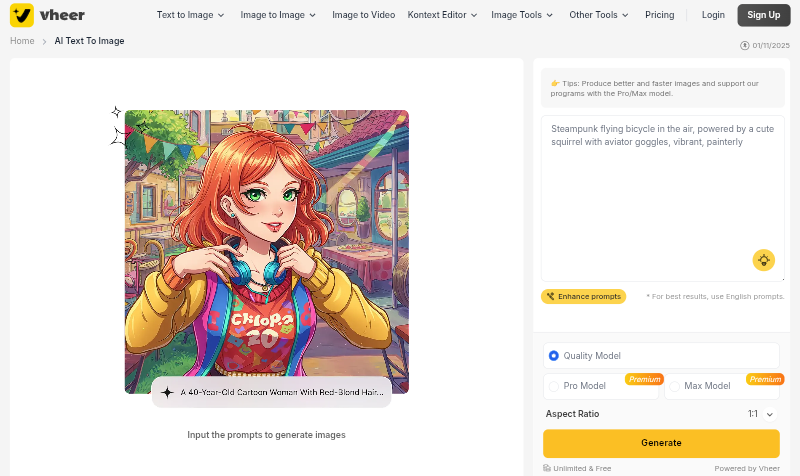This screenshot has height=476, width=800.
Task: Select the Quality Model radio button
Action: point(554,356)
